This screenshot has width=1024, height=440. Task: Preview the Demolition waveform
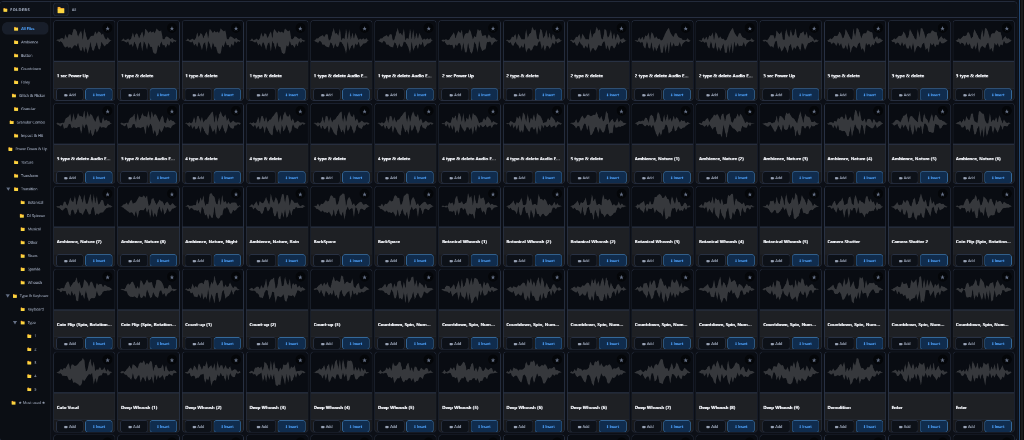click(x=854, y=373)
